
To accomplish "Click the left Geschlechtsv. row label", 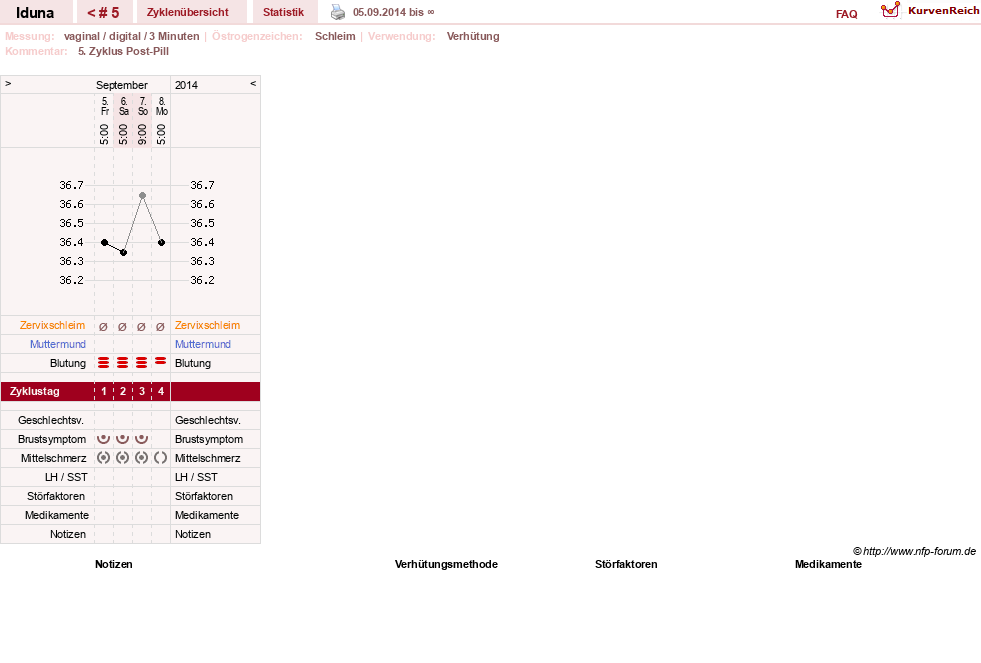I will click(x=51, y=420).
